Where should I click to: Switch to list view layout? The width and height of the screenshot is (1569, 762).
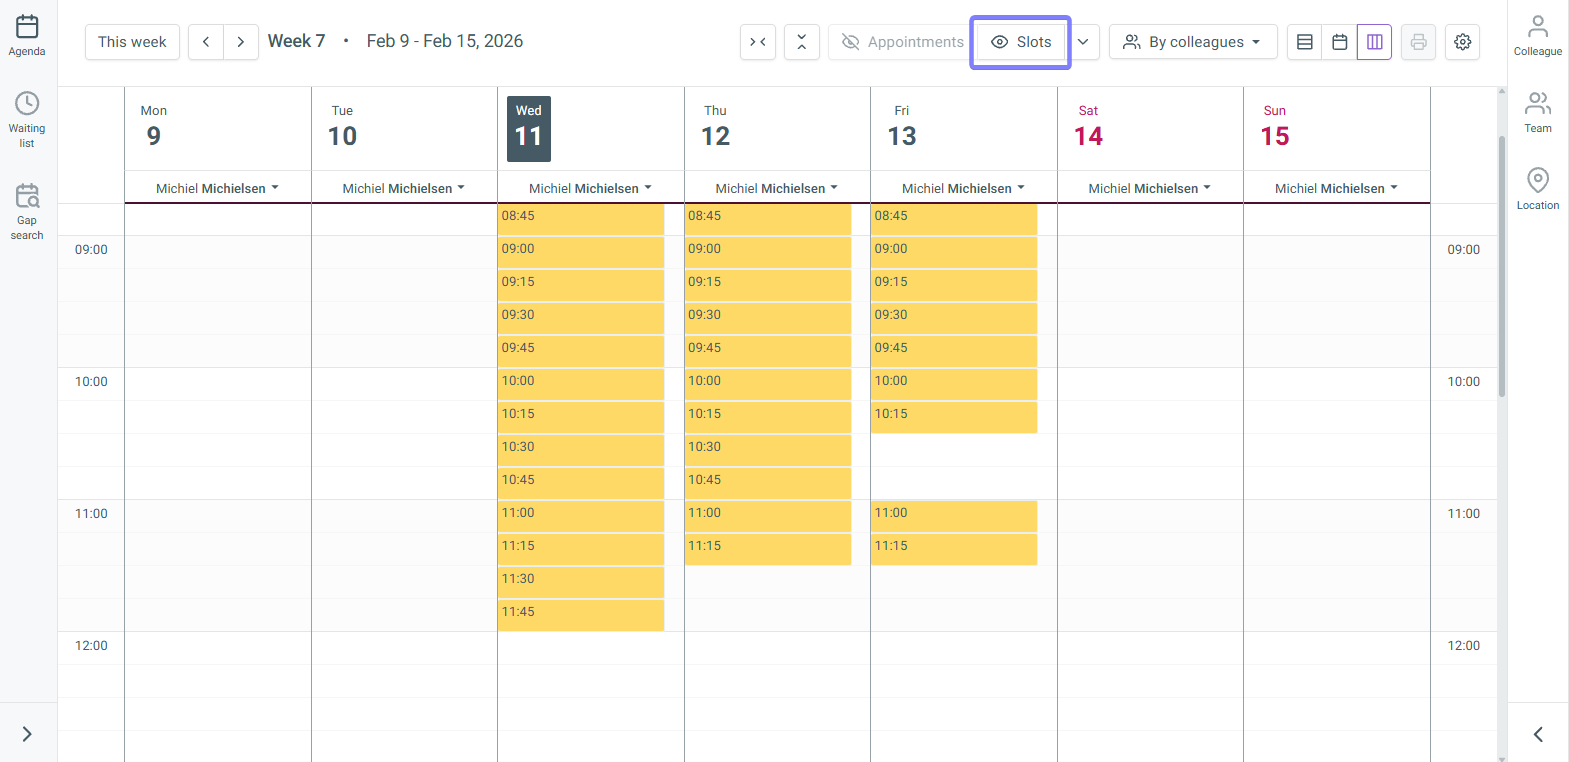pos(1304,42)
